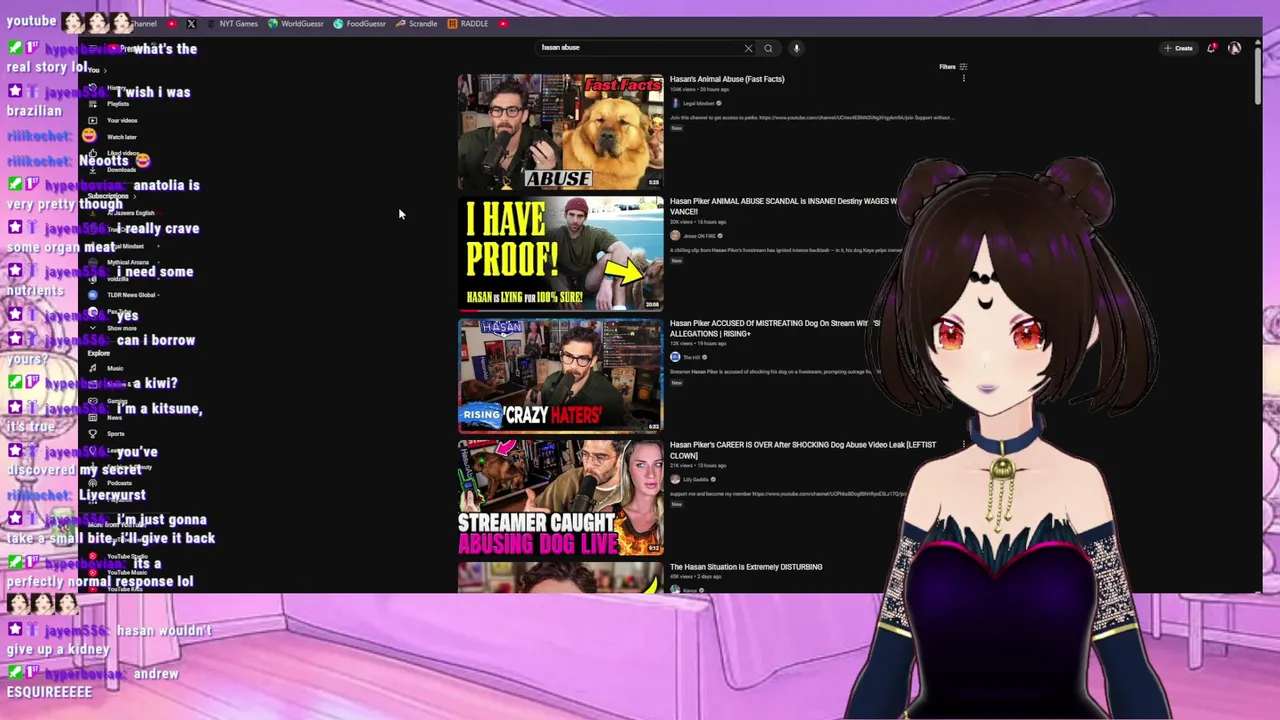Open Music in the Explore section
Image resolution: width=1280 pixels, height=720 pixels.
(106, 368)
